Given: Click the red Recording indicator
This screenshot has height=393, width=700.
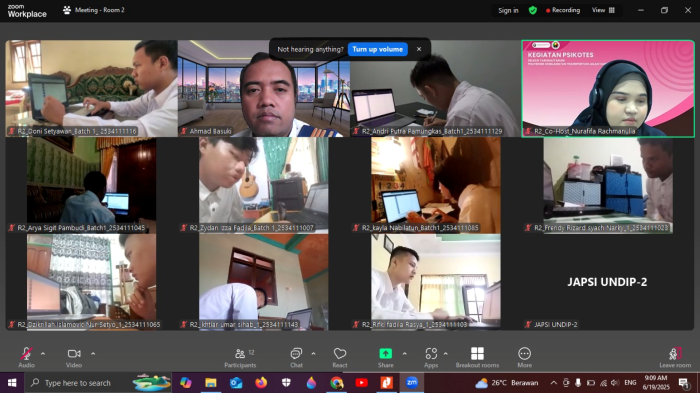Looking at the screenshot, I should 563,10.
